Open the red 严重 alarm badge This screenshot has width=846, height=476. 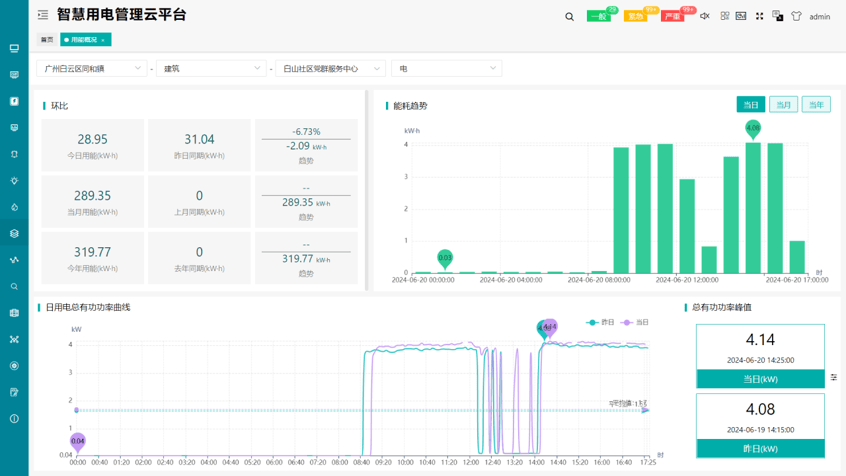pos(672,16)
